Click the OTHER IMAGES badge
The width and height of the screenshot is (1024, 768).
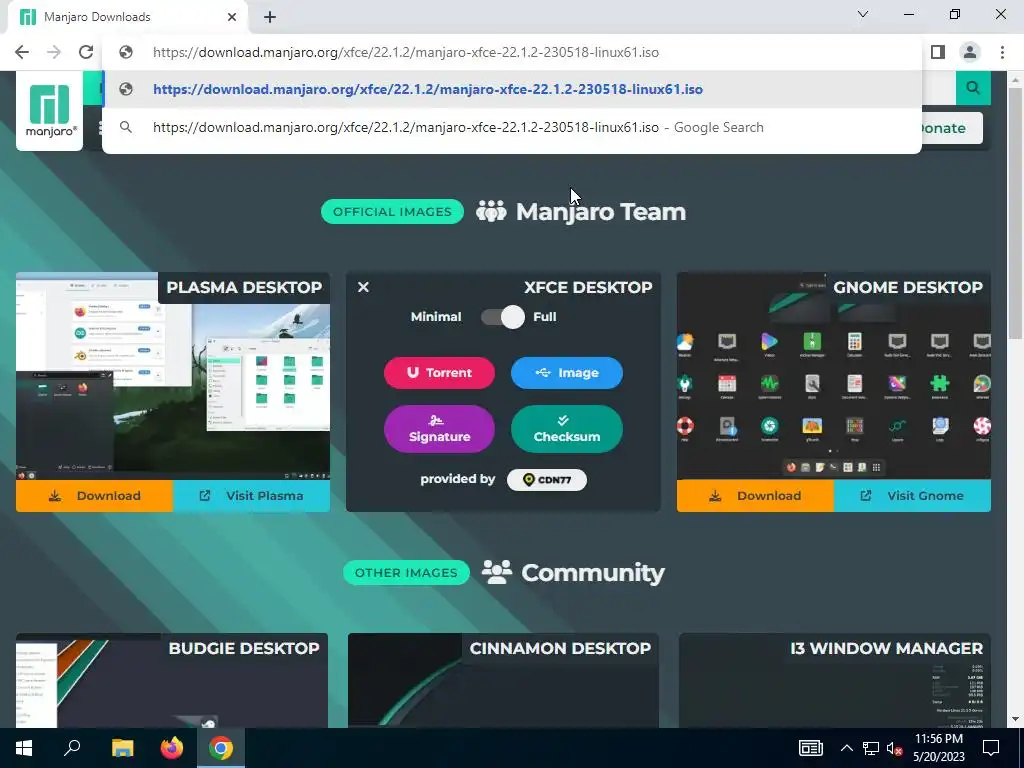pos(406,573)
